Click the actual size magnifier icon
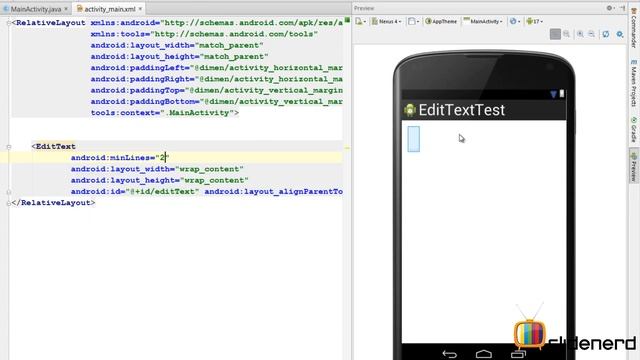Screen dimensions: 640x360 (567, 34)
